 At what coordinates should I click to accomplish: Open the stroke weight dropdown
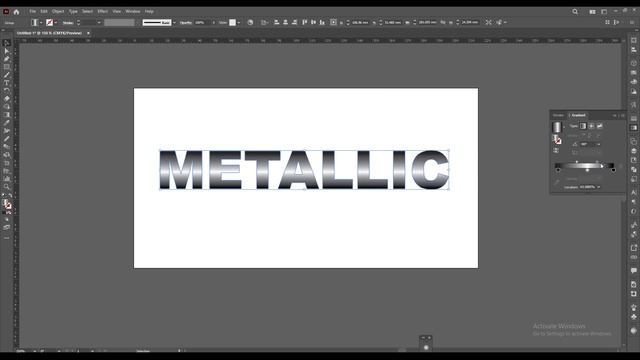pyautogui.click(x=98, y=22)
